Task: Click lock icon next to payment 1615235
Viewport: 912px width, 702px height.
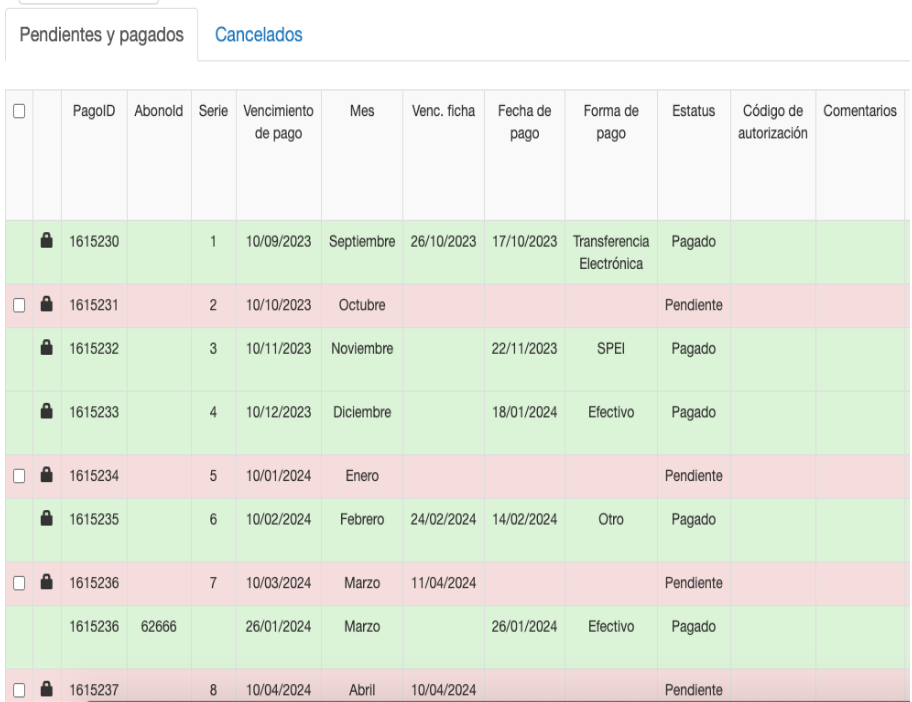Action: pos(46,519)
